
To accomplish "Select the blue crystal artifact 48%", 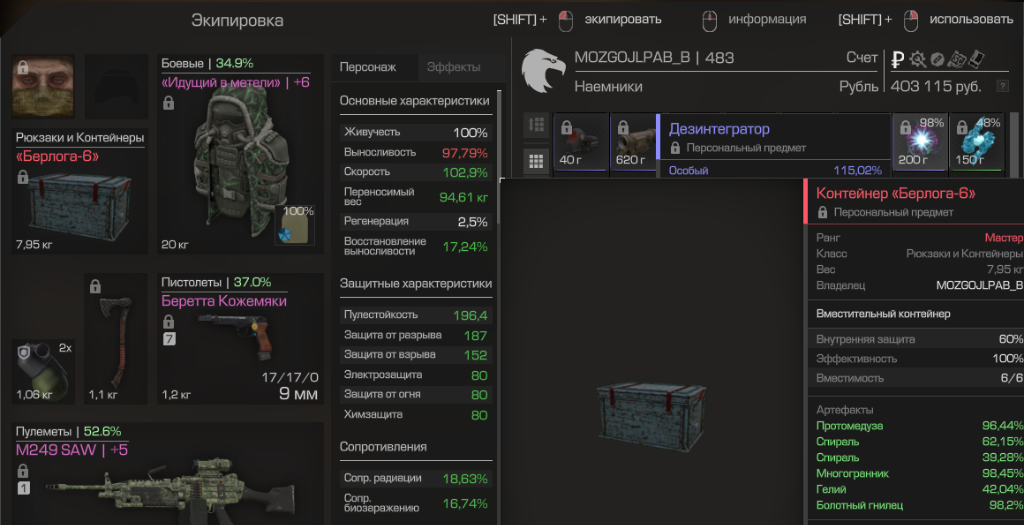I will click(976, 144).
